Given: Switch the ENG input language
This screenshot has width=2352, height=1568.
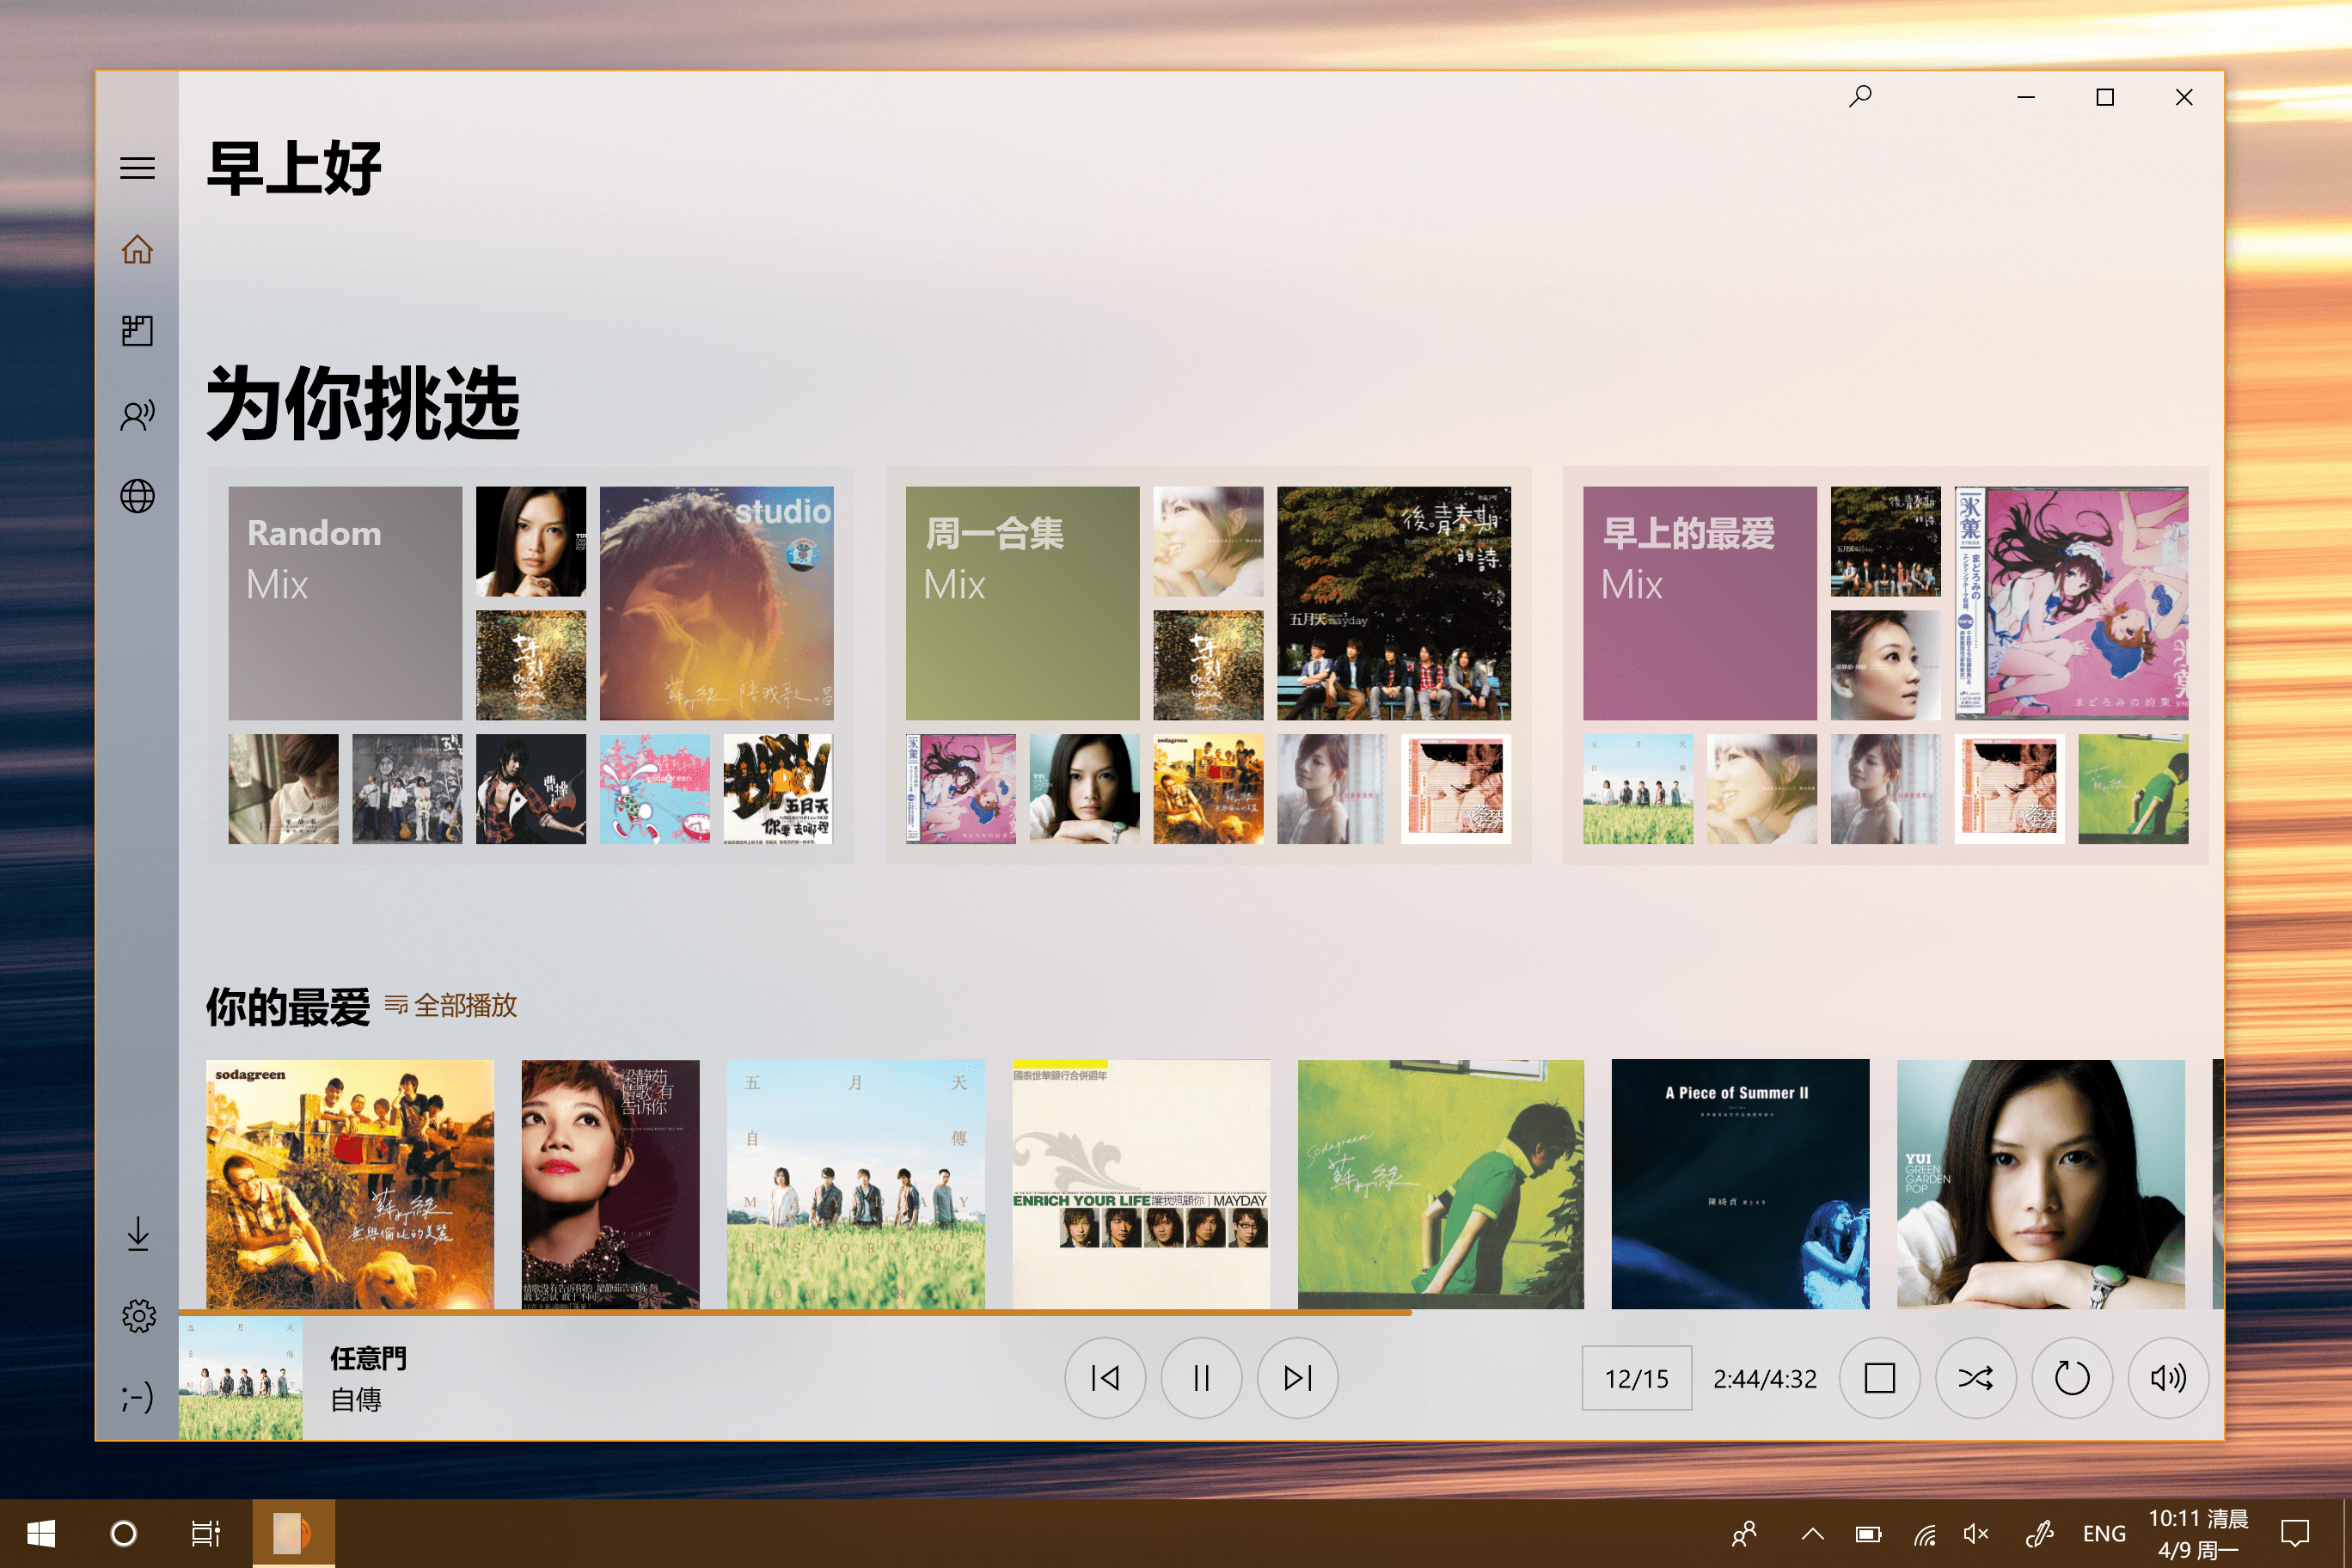Looking at the screenshot, I should click(x=2104, y=1533).
